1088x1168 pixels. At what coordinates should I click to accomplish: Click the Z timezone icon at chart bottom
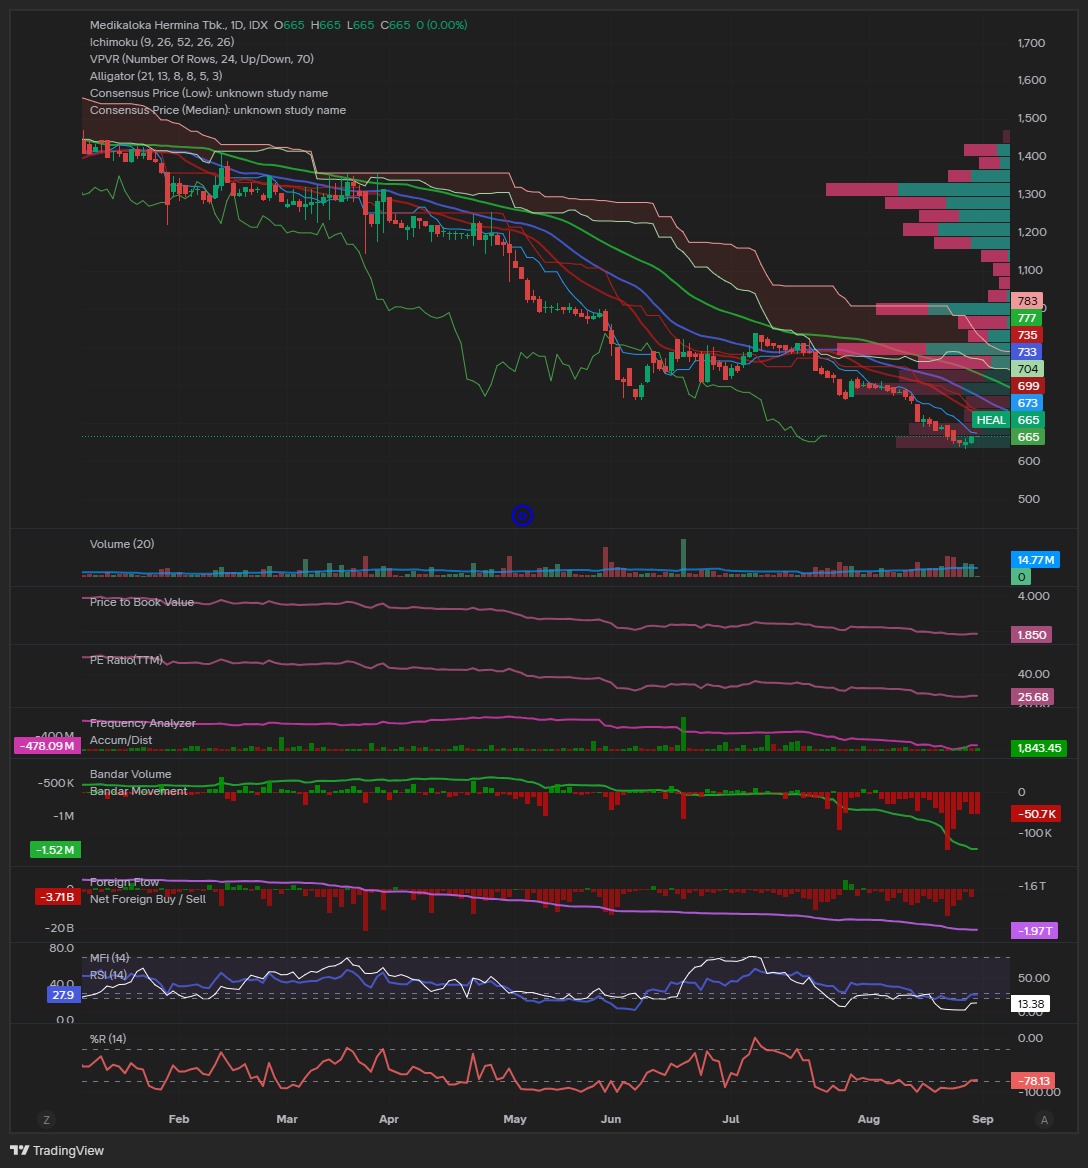tap(46, 1120)
